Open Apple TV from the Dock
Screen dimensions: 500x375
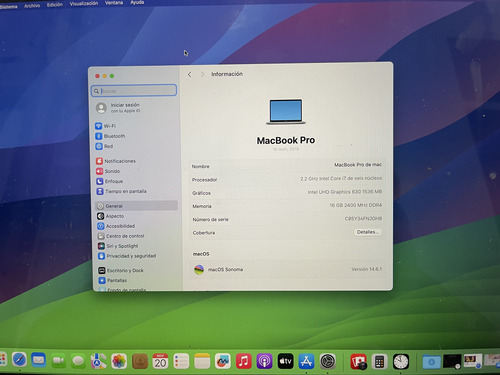click(286, 361)
